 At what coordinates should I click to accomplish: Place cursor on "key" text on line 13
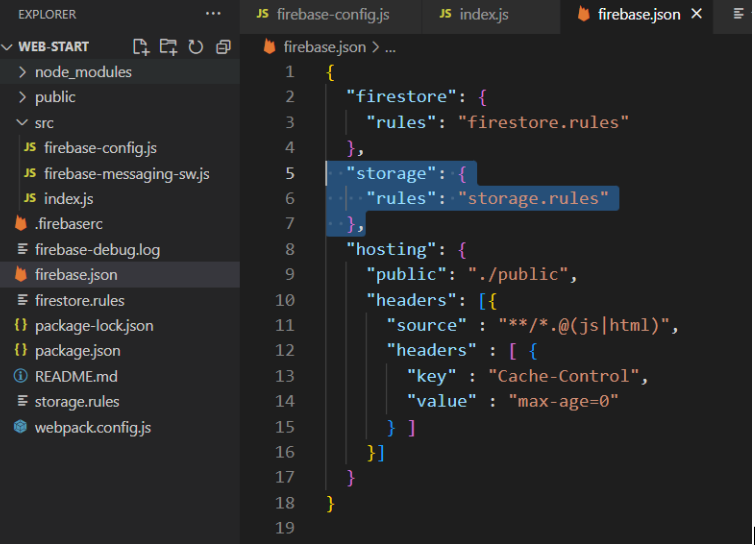pos(431,376)
